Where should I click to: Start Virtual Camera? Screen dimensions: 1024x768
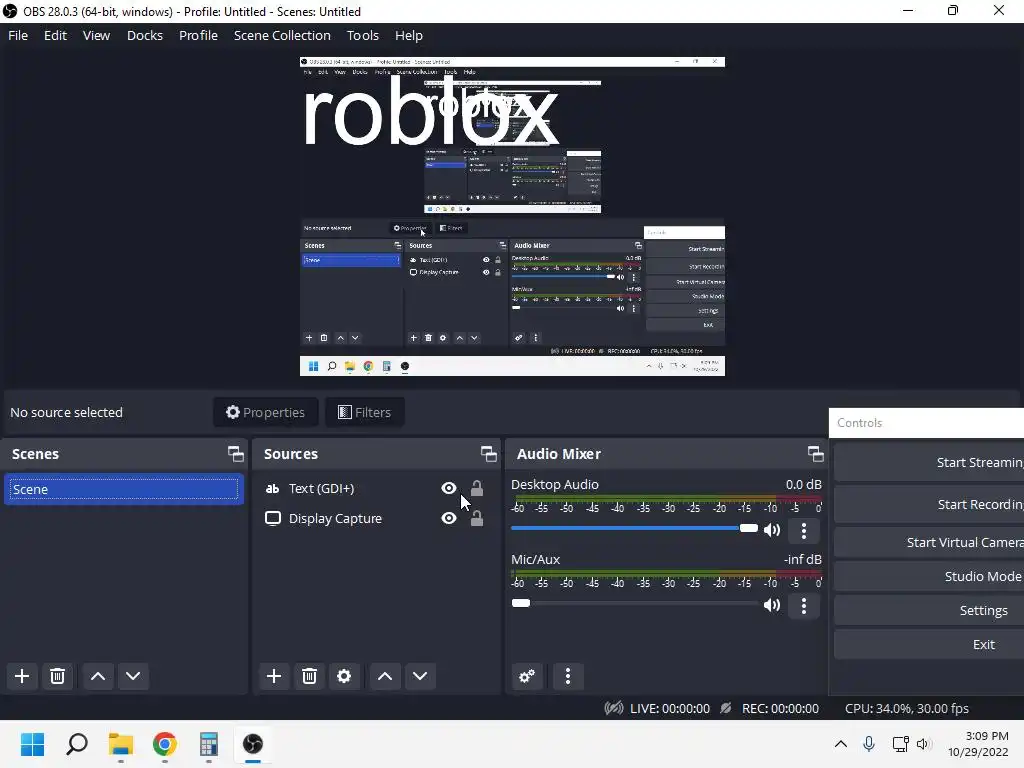coord(929,542)
